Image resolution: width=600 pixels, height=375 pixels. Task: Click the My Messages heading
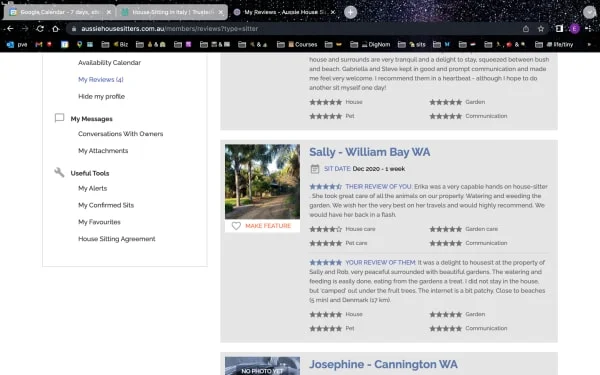click(x=91, y=119)
